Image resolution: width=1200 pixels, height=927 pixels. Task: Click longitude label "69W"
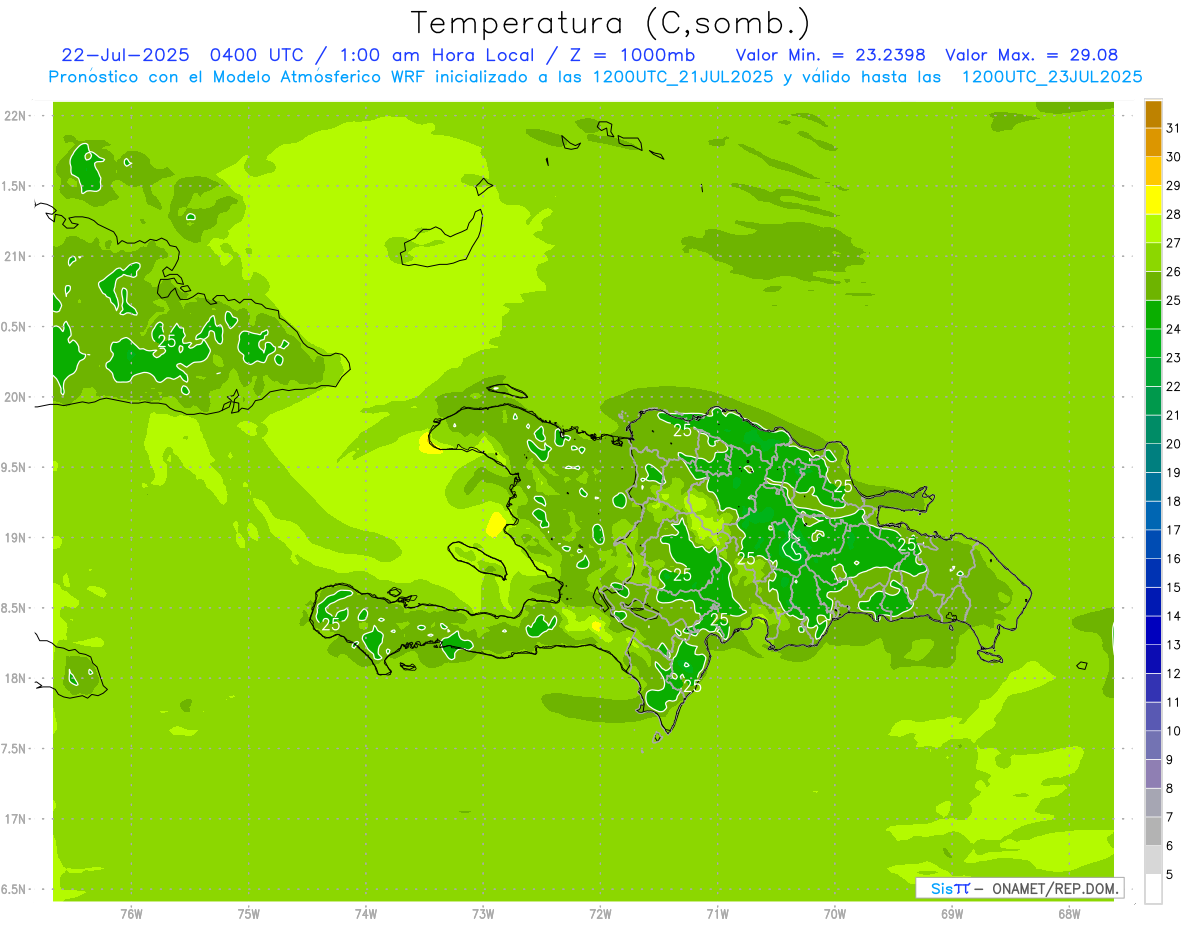[x=952, y=914]
